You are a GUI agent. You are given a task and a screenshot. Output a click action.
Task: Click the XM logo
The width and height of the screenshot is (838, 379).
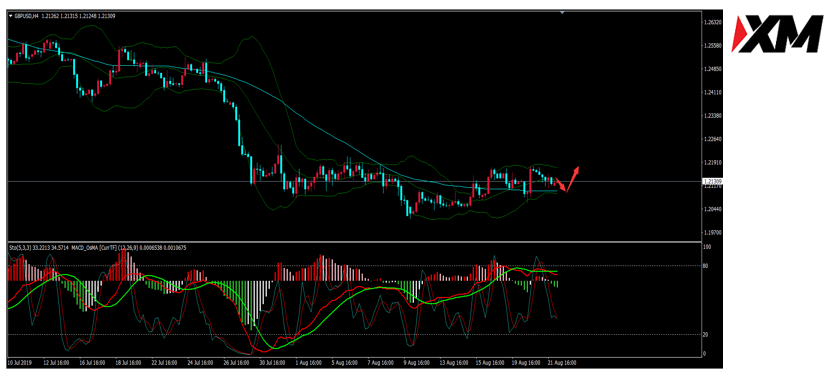(x=778, y=34)
